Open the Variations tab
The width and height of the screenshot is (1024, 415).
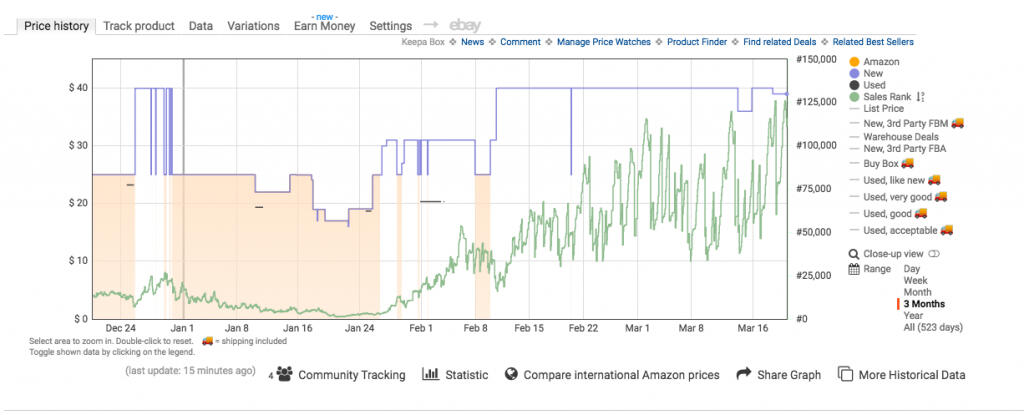click(253, 26)
